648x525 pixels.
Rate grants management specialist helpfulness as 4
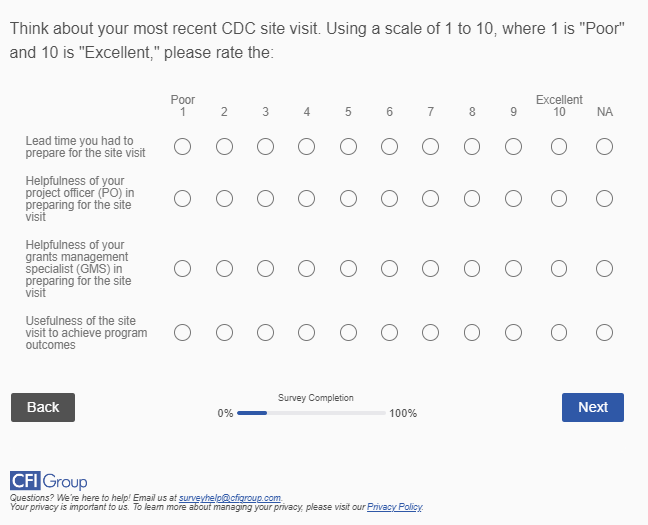point(307,269)
